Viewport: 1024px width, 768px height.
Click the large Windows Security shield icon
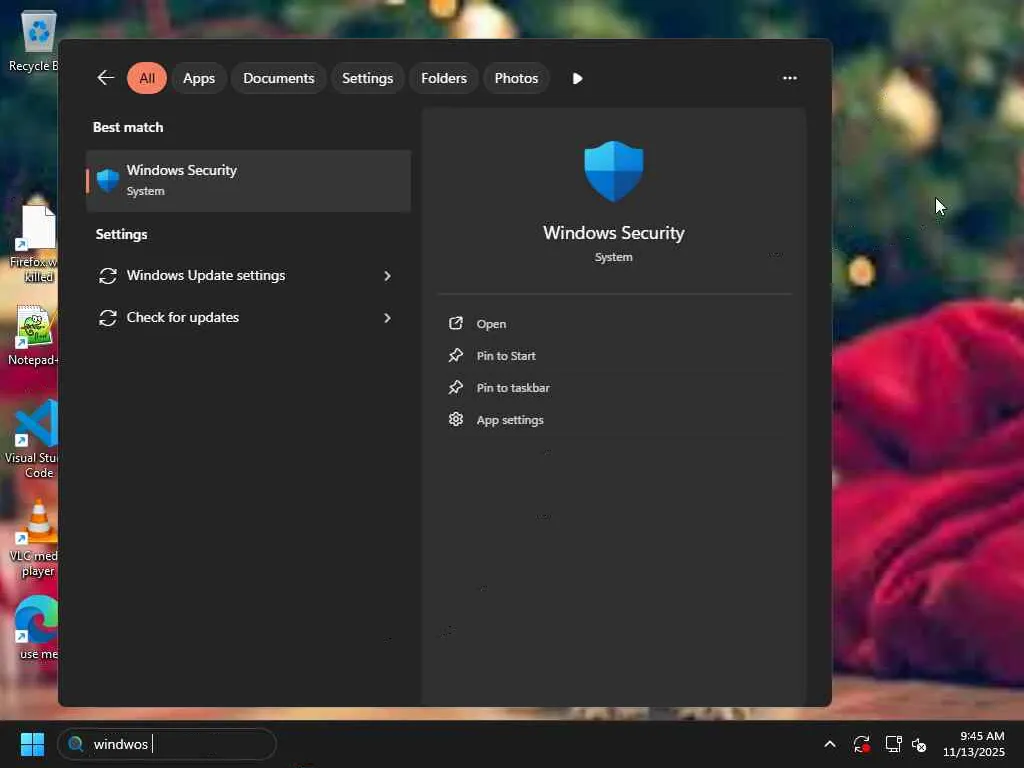coord(613,171)
